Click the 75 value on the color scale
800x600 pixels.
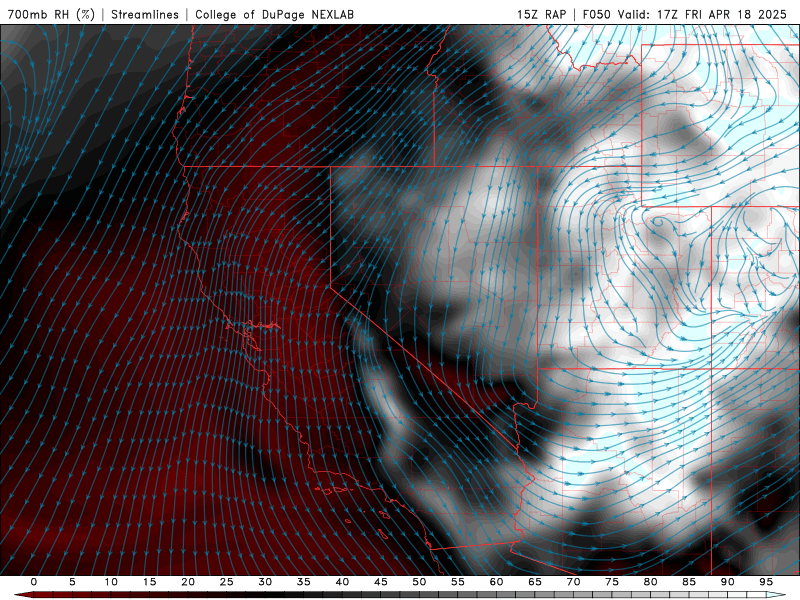[x=612, y=582]
